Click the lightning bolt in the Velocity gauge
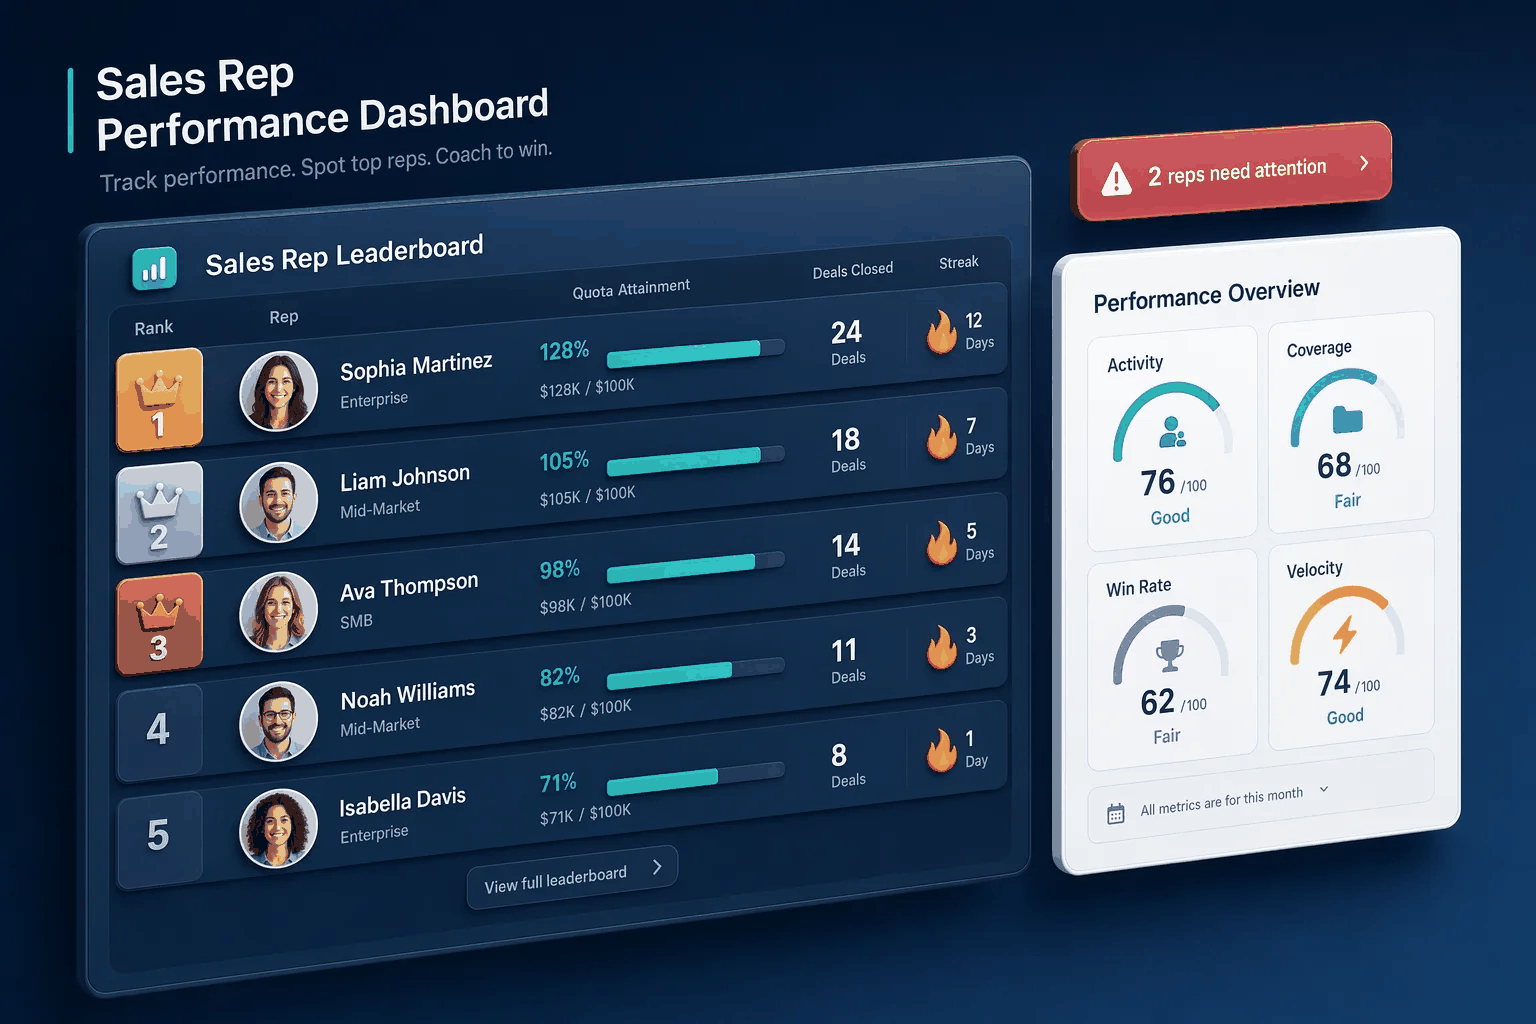The width and height of the screenshot is (1536, 1024). pyautogui.click(x=1345, y=634)
